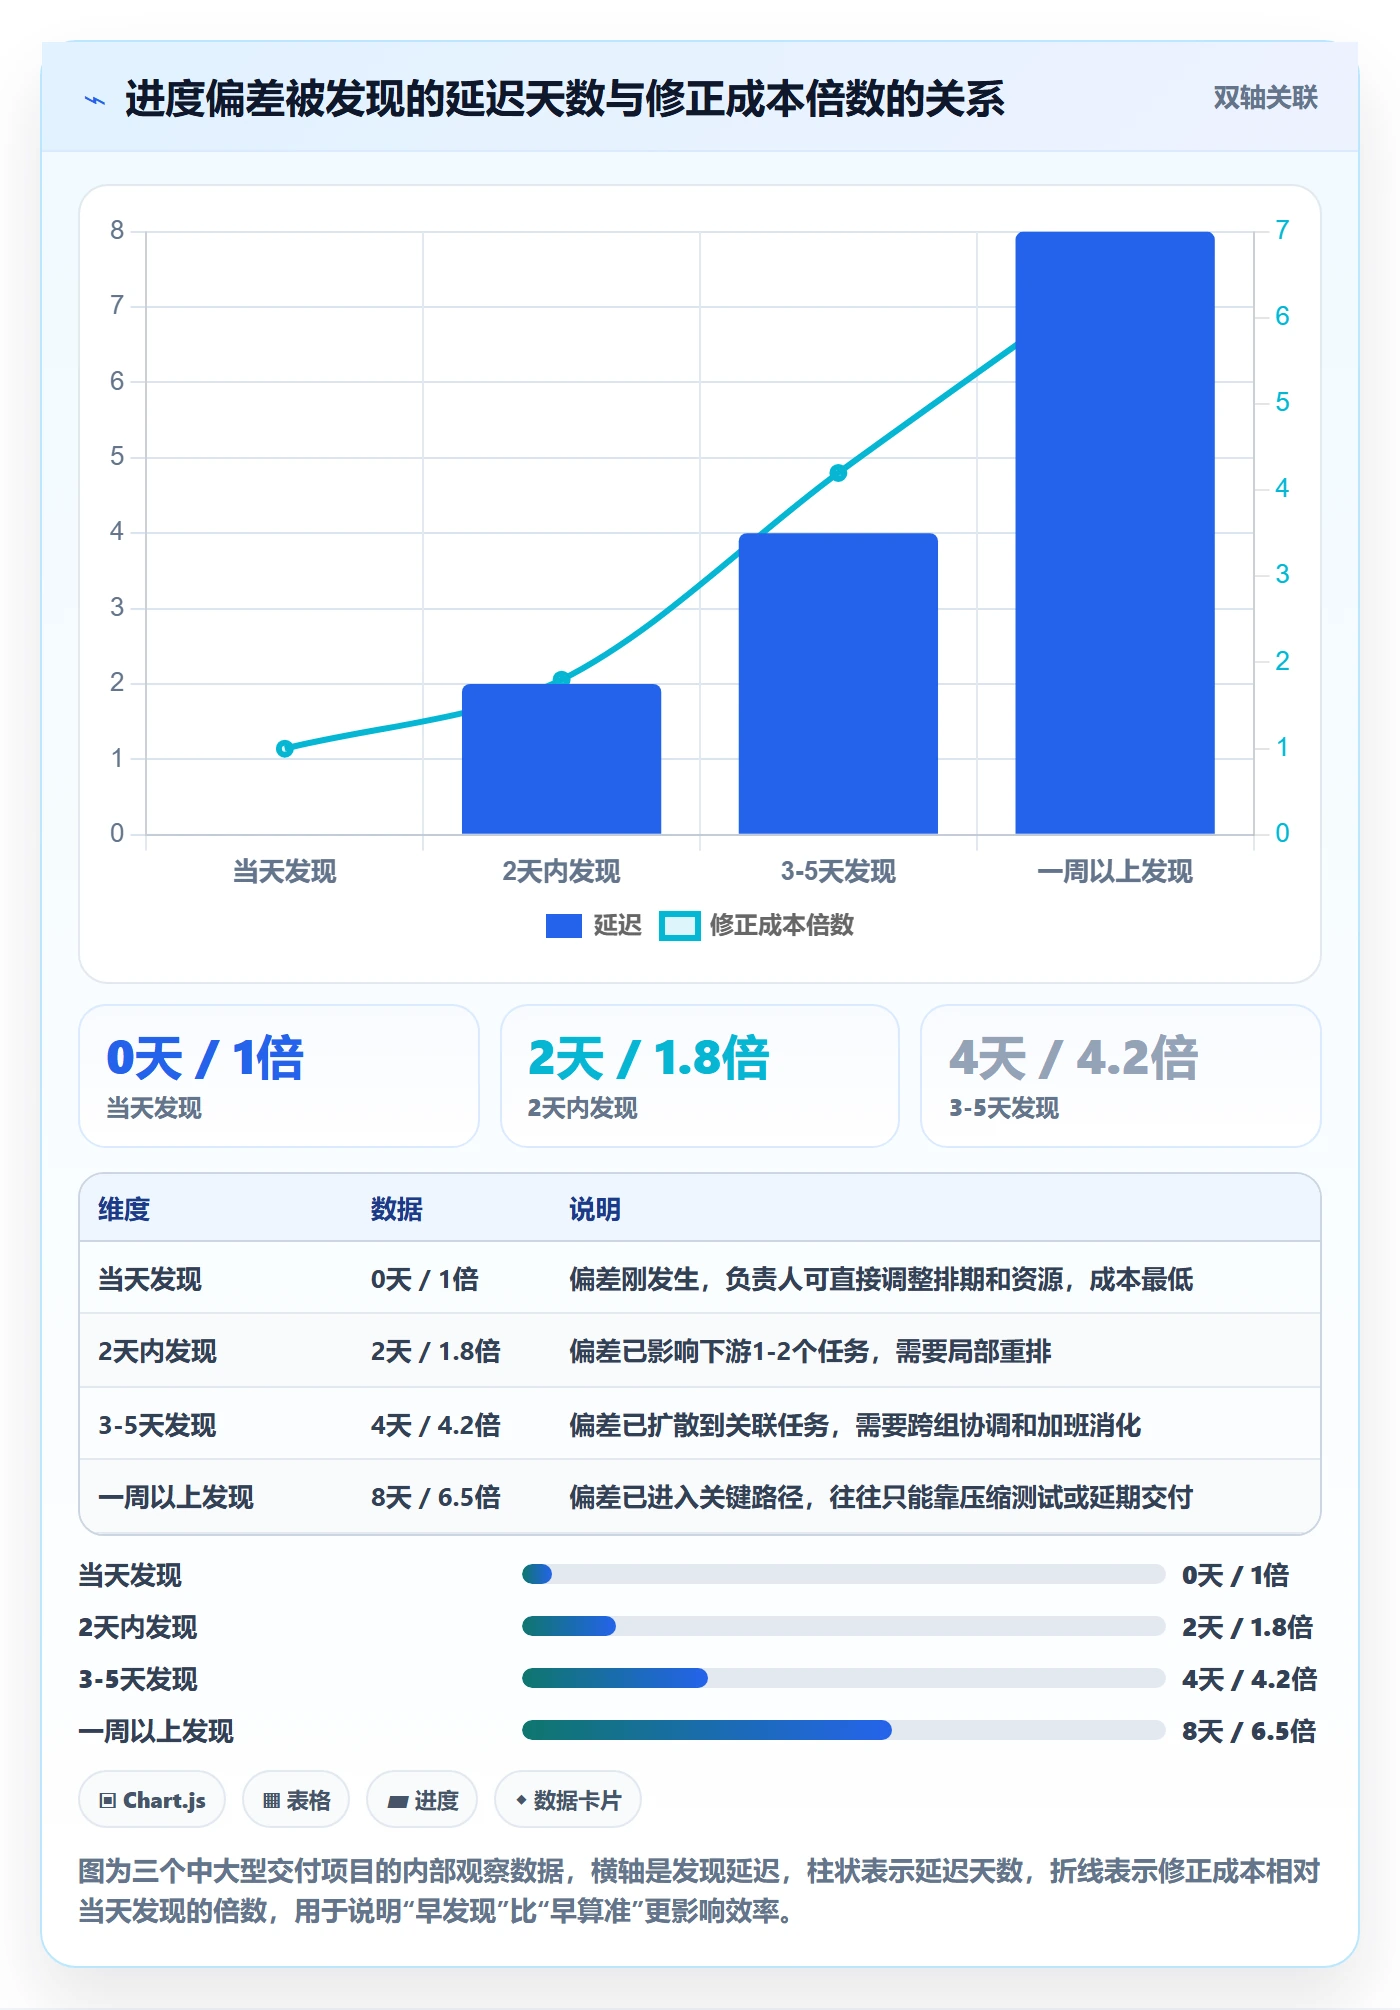The image size is (1400, 2010).
Task: Click the chart title heading text
Action: (565, 99)
